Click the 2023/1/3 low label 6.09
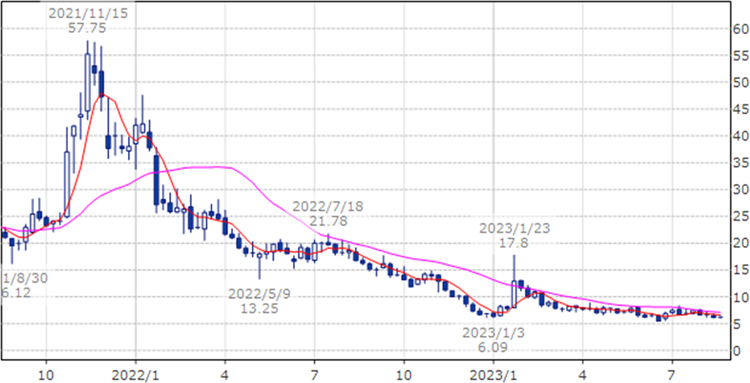The height and width of the screenshot is (383, 750). [x=493, y=348]
